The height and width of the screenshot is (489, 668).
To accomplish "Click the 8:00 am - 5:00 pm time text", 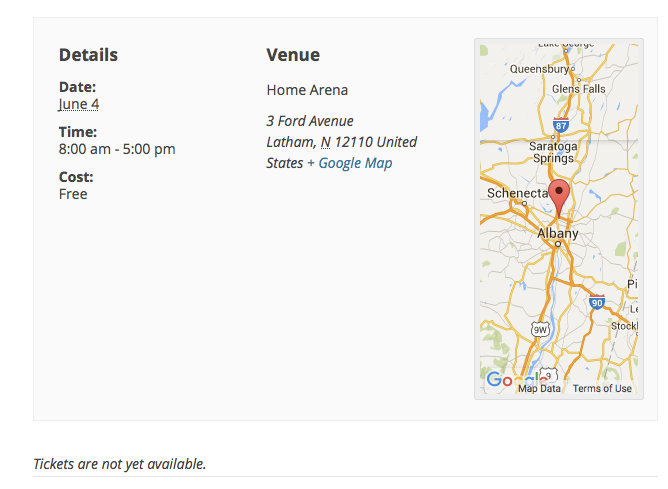I will click(x=117, y=149).
